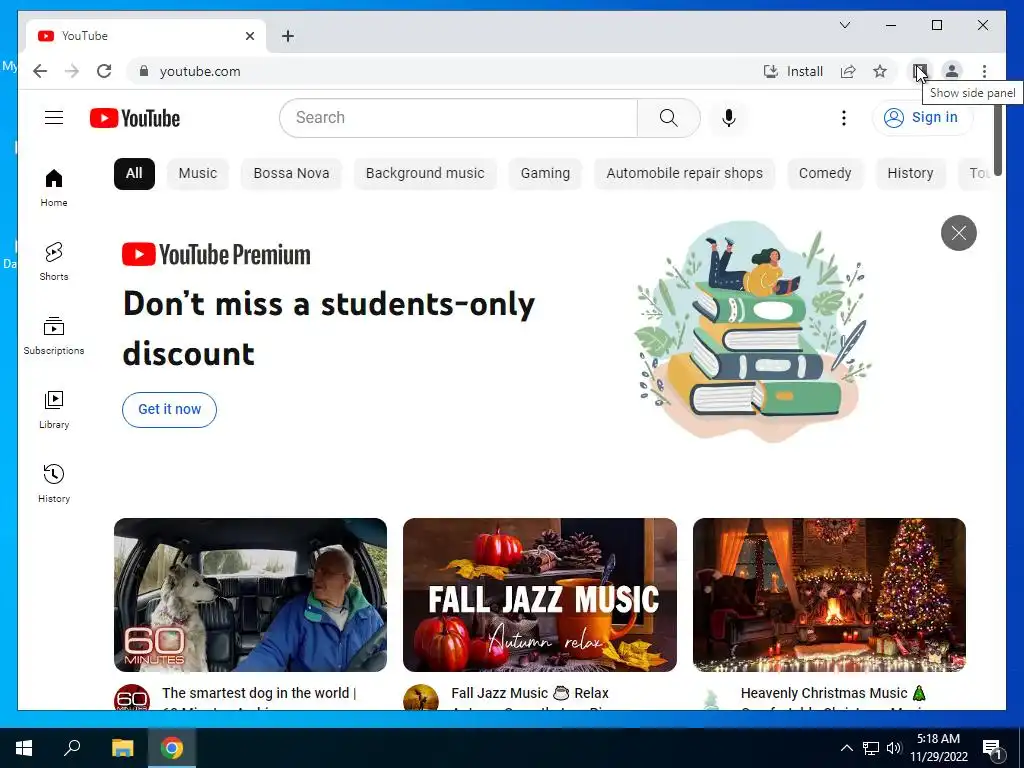The height and width of the screenshot is (768, 1024).
Task: Select the Gaming chip
Action: [545, 174]
